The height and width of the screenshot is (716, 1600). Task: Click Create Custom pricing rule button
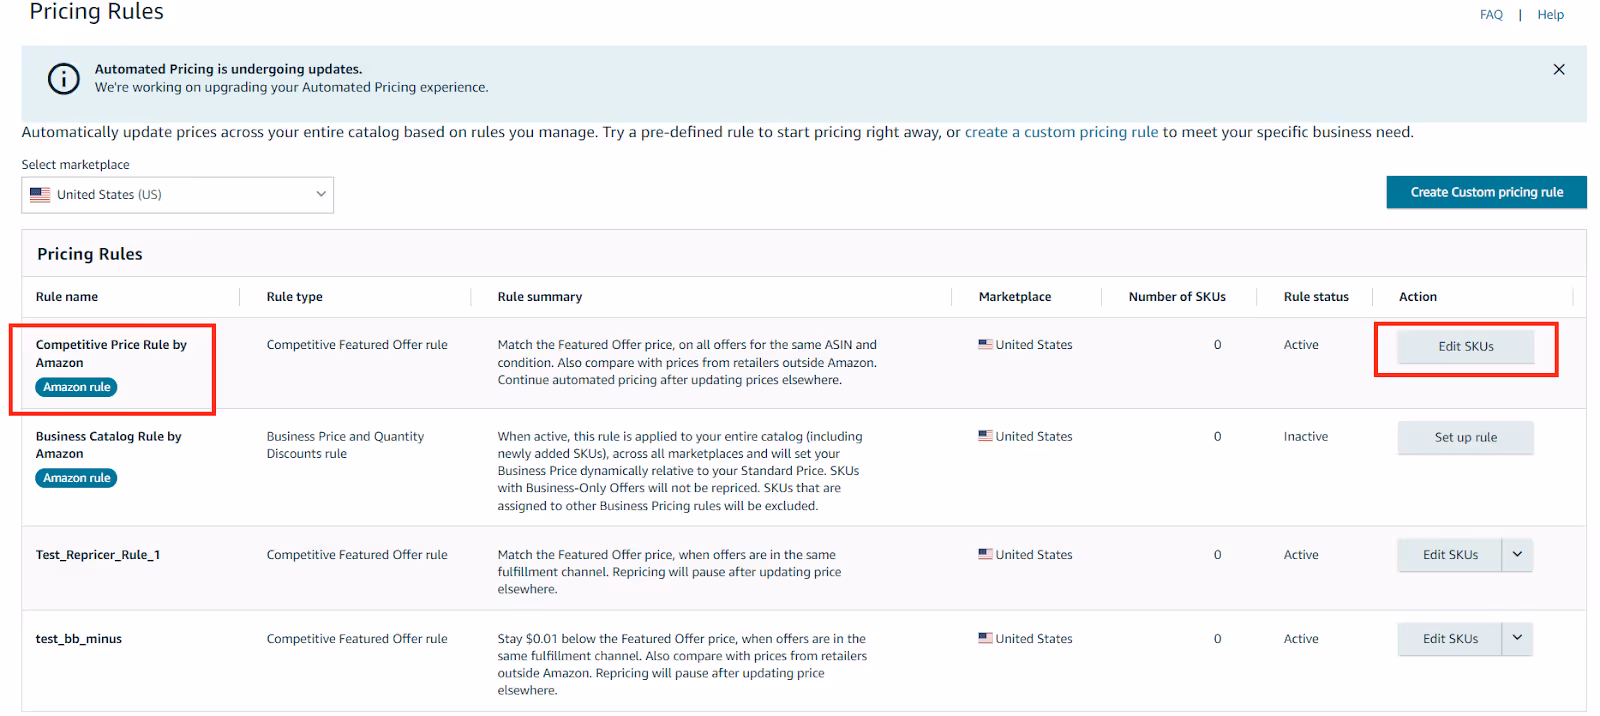[1486, 192]
